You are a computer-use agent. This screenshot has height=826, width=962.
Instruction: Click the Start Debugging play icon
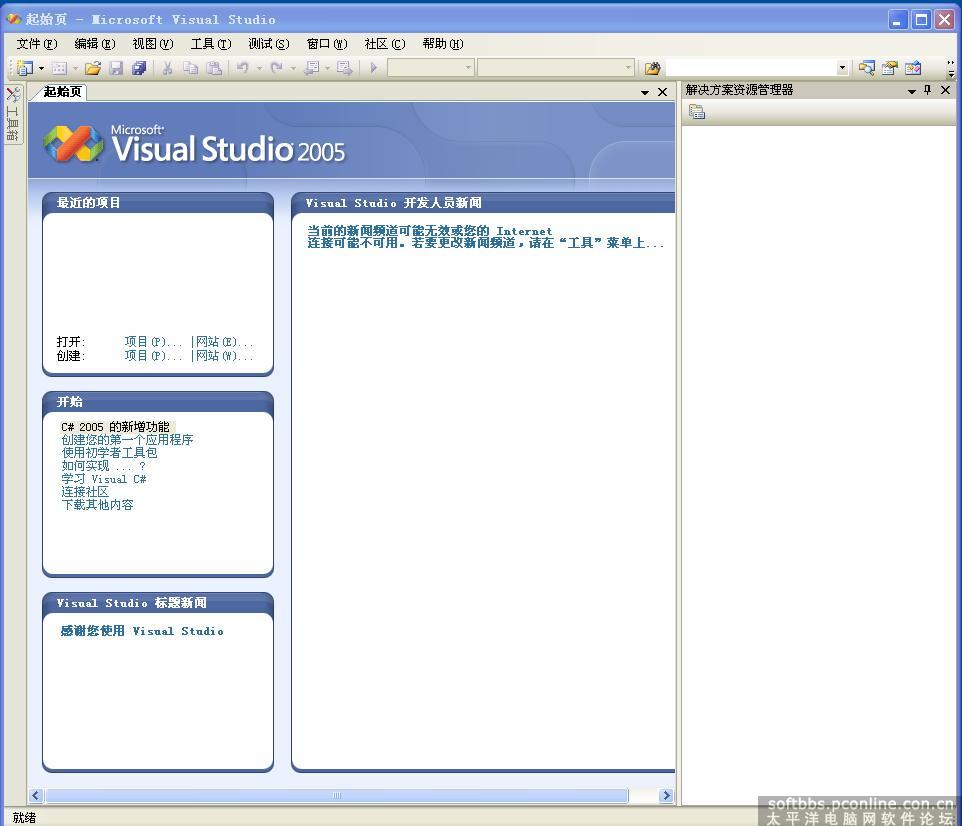click(374, 68)
